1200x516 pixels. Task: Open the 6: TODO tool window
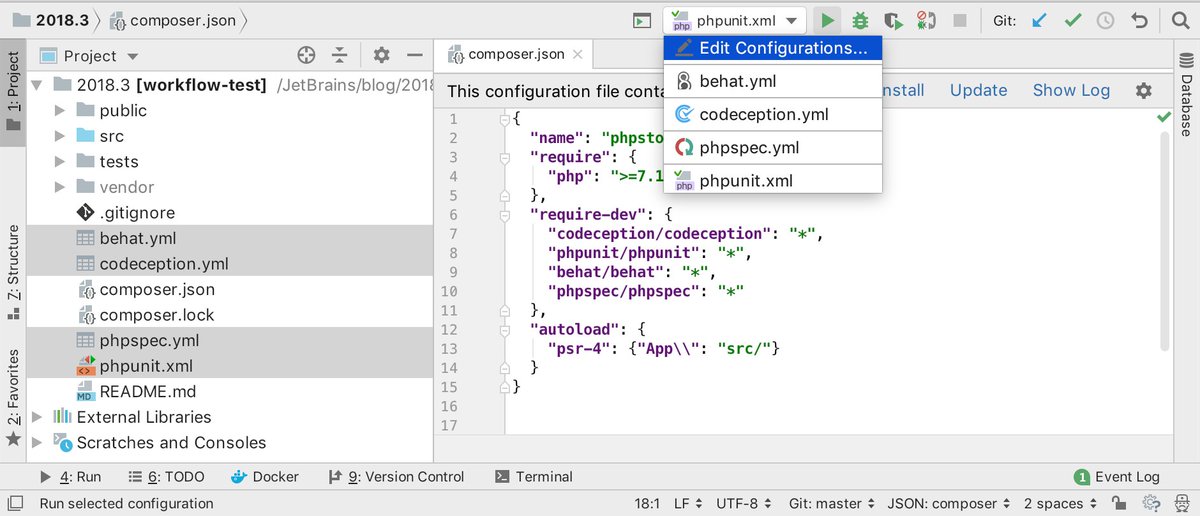coord(165,477)
